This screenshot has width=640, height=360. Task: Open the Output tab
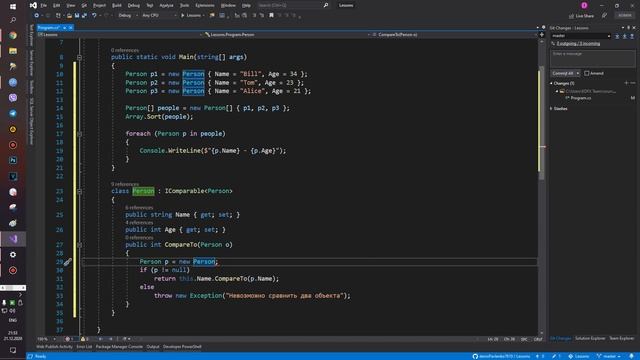(153, 347)
